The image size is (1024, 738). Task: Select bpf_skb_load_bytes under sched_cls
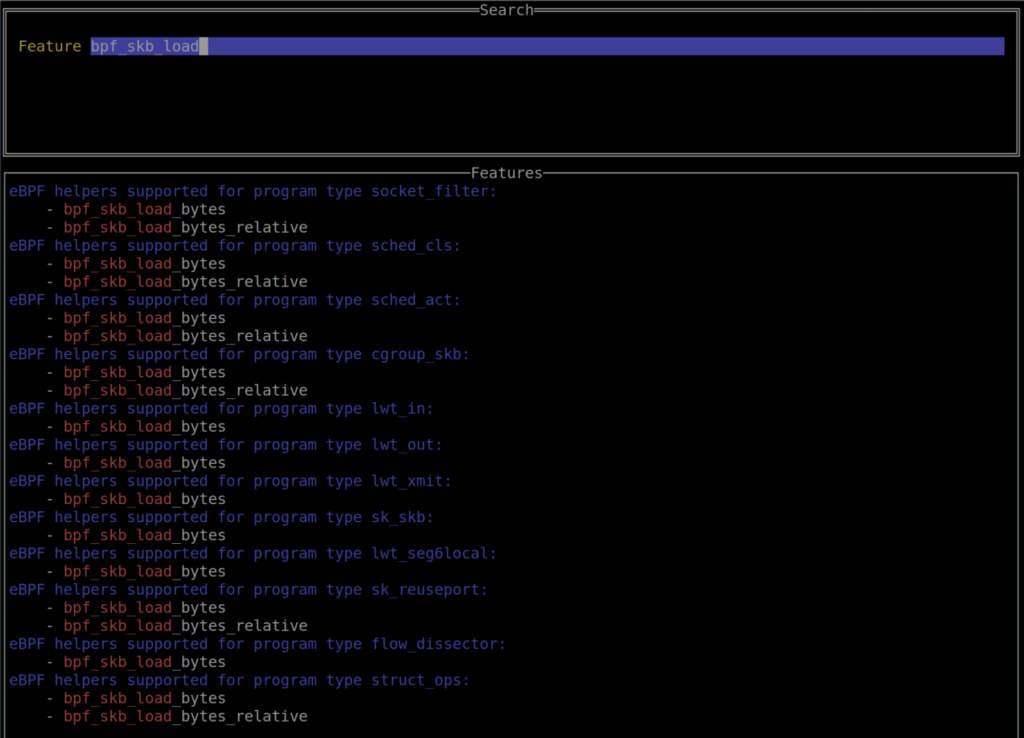point(143,263)
